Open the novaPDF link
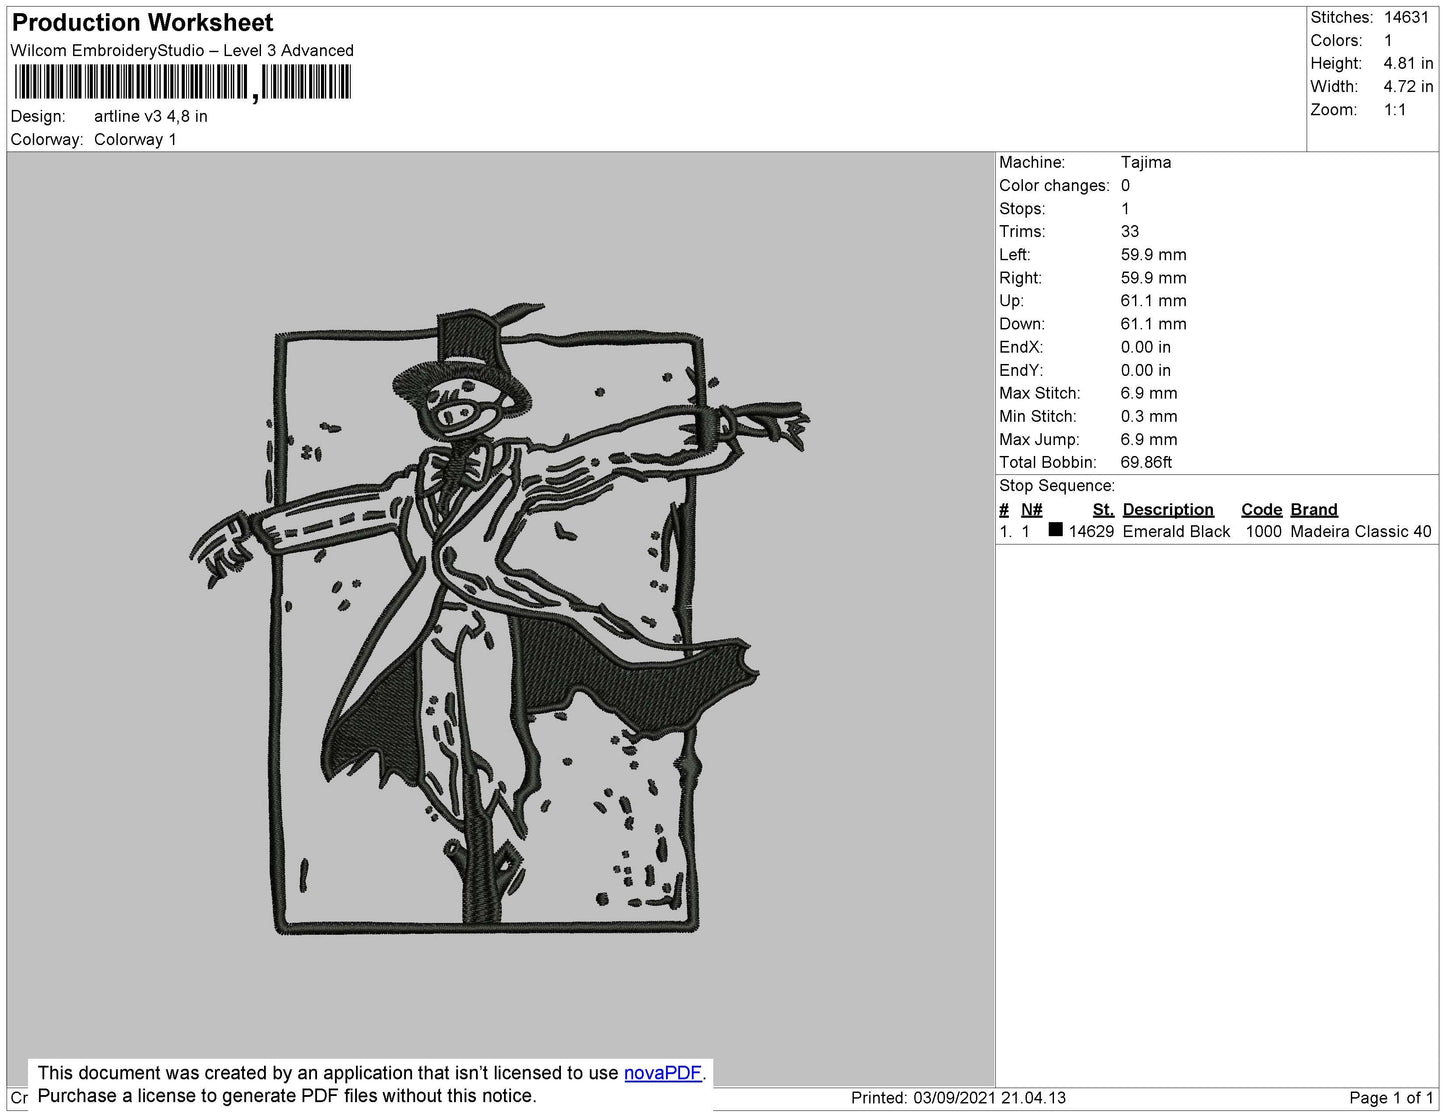 pos(663,1073)
